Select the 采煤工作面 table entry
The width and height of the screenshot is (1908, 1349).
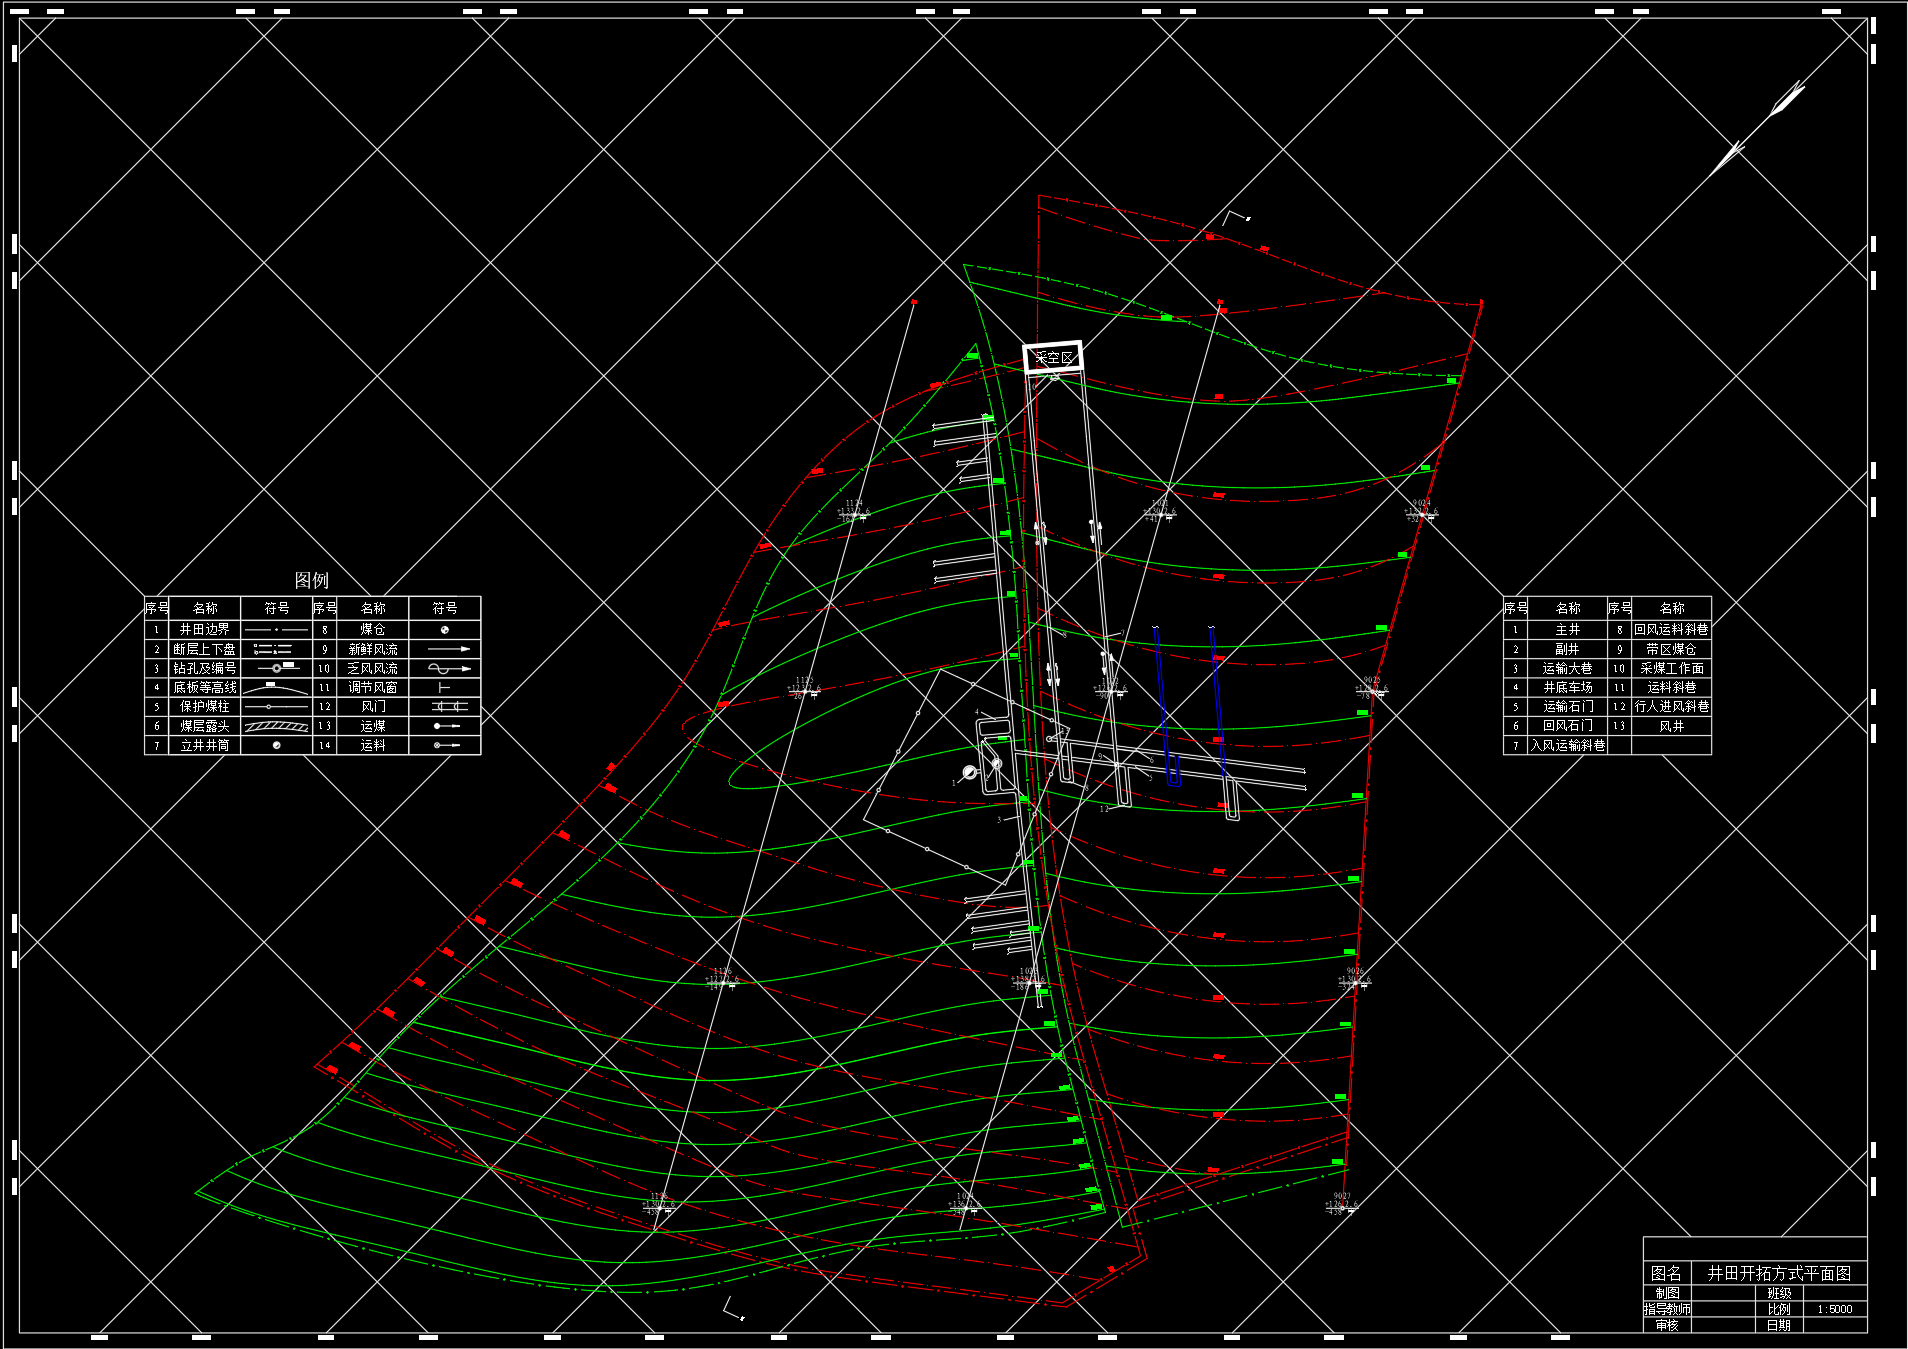(x=1671, y=668)
